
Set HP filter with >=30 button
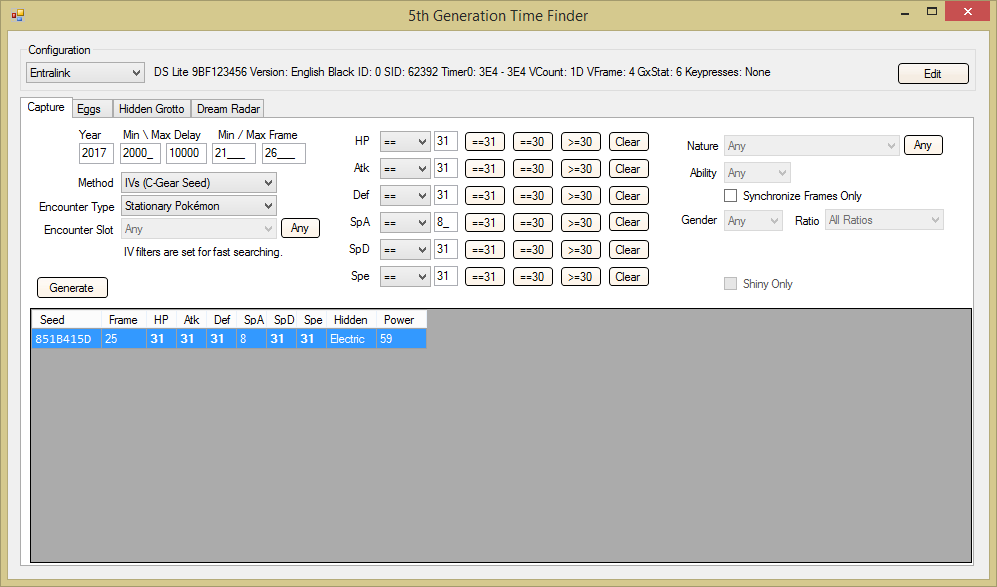pyautogui.click(x=581, y=142)
